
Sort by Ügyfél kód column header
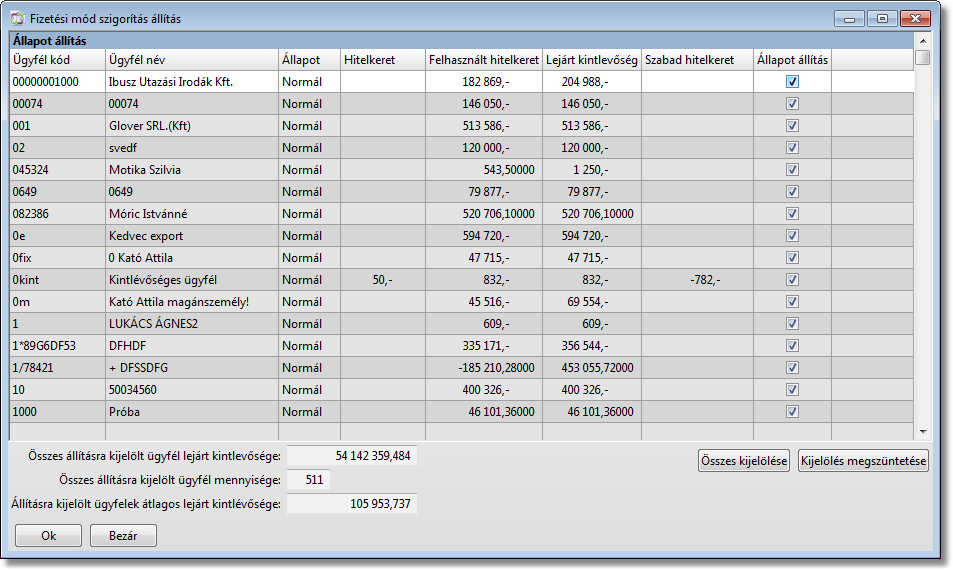[57, 60]
